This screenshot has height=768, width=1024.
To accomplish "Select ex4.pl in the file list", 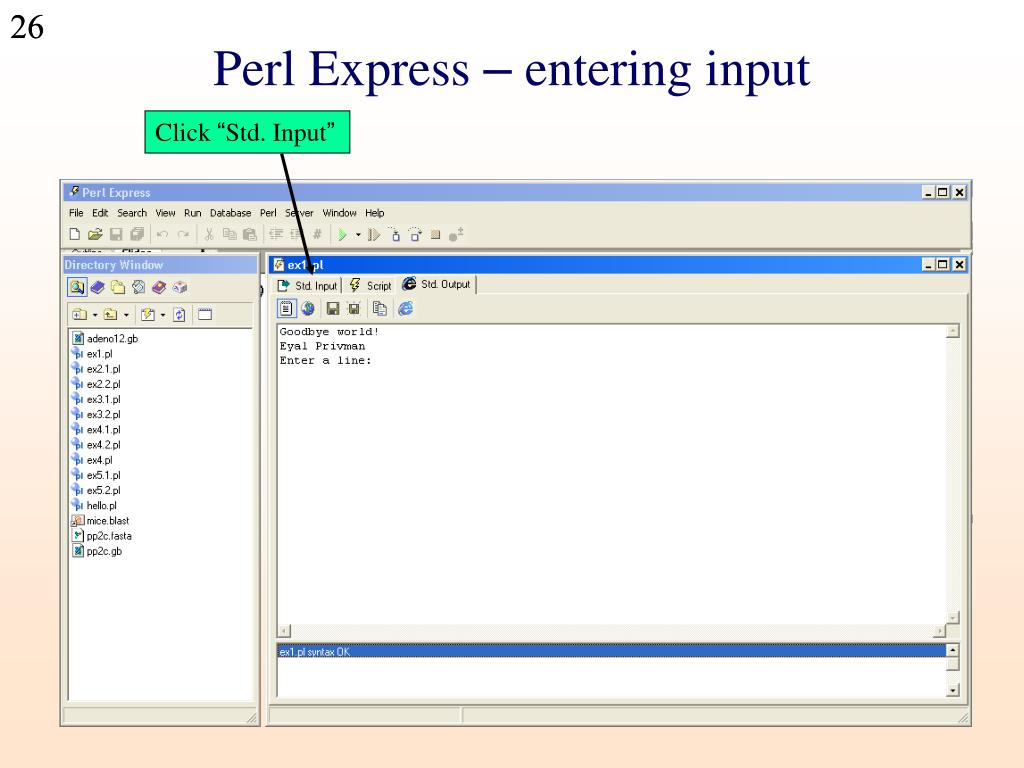I will [x=91, y=460].
